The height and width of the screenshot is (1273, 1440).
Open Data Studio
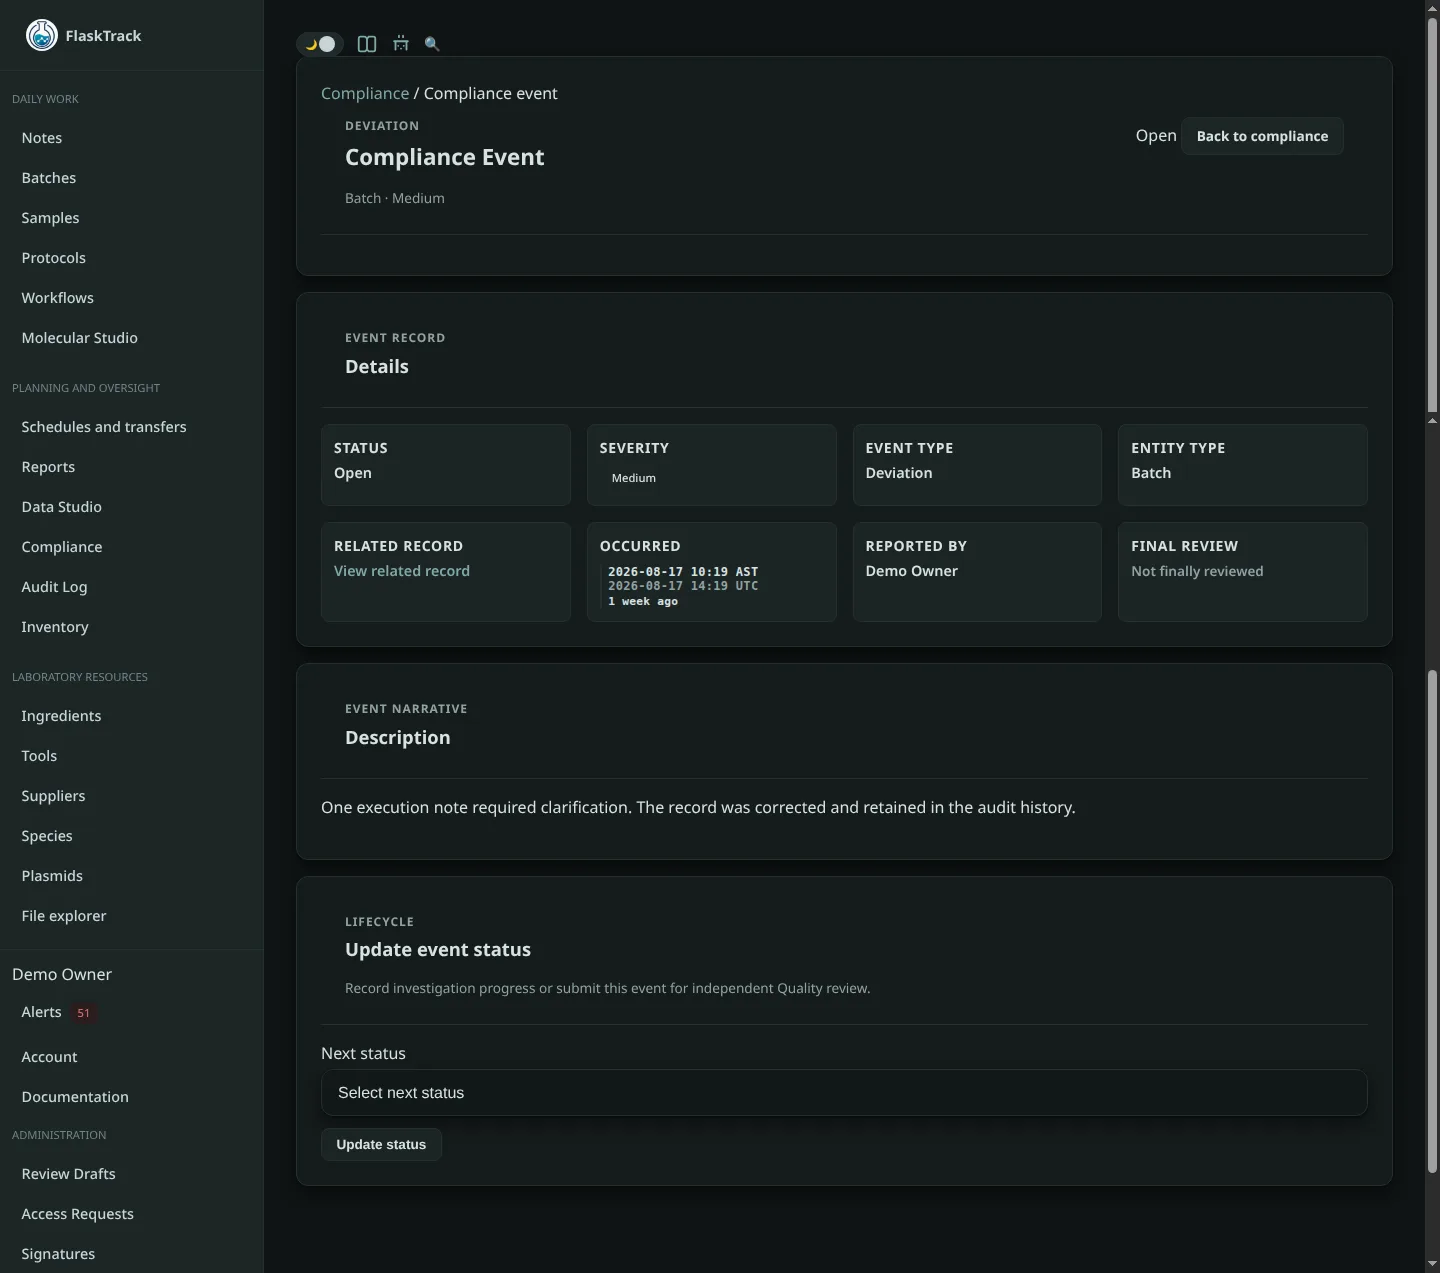coord(62,507)
